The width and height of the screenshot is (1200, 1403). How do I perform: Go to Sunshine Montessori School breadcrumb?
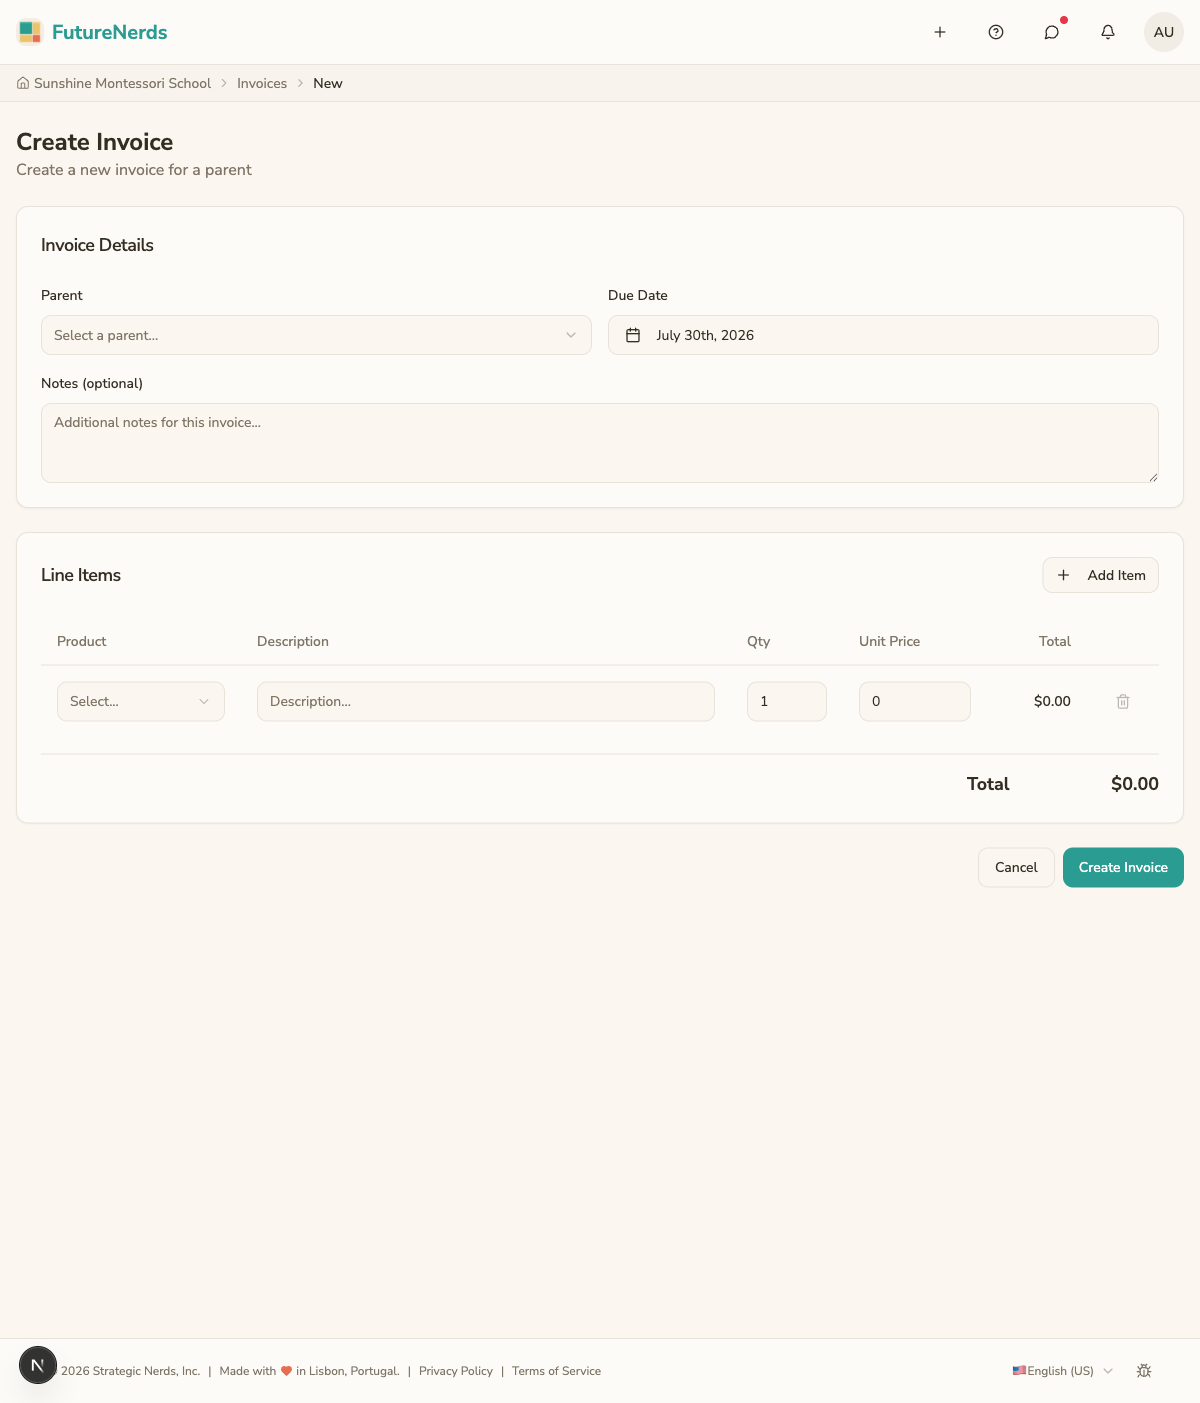pyautogui.click(x=114, y=83)
